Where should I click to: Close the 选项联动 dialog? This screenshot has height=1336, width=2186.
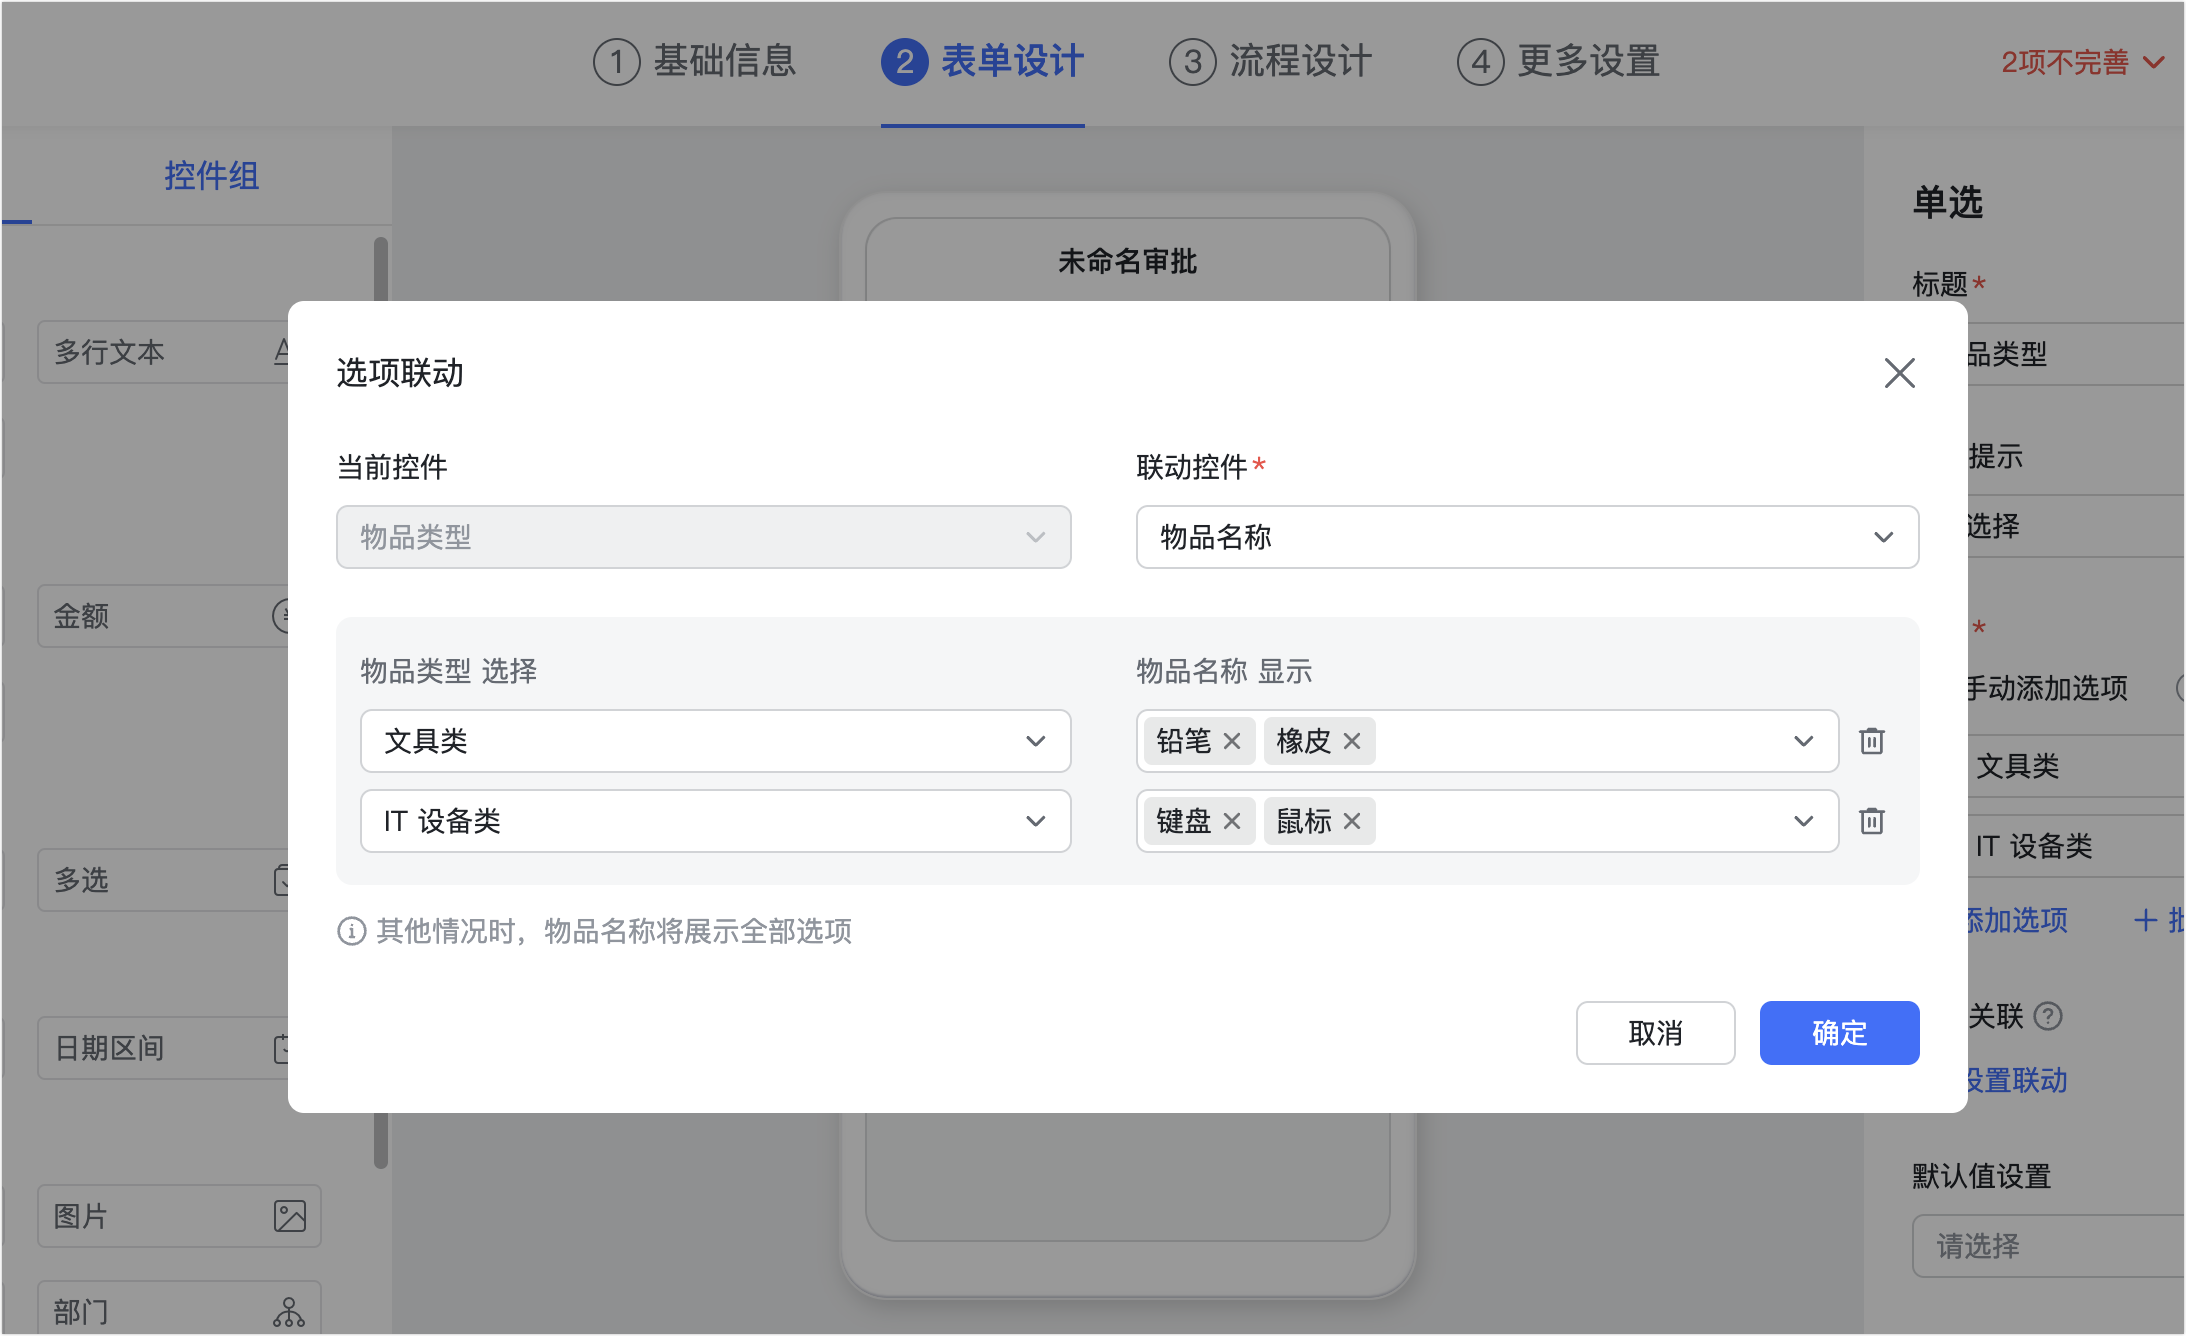(1899, 373)
